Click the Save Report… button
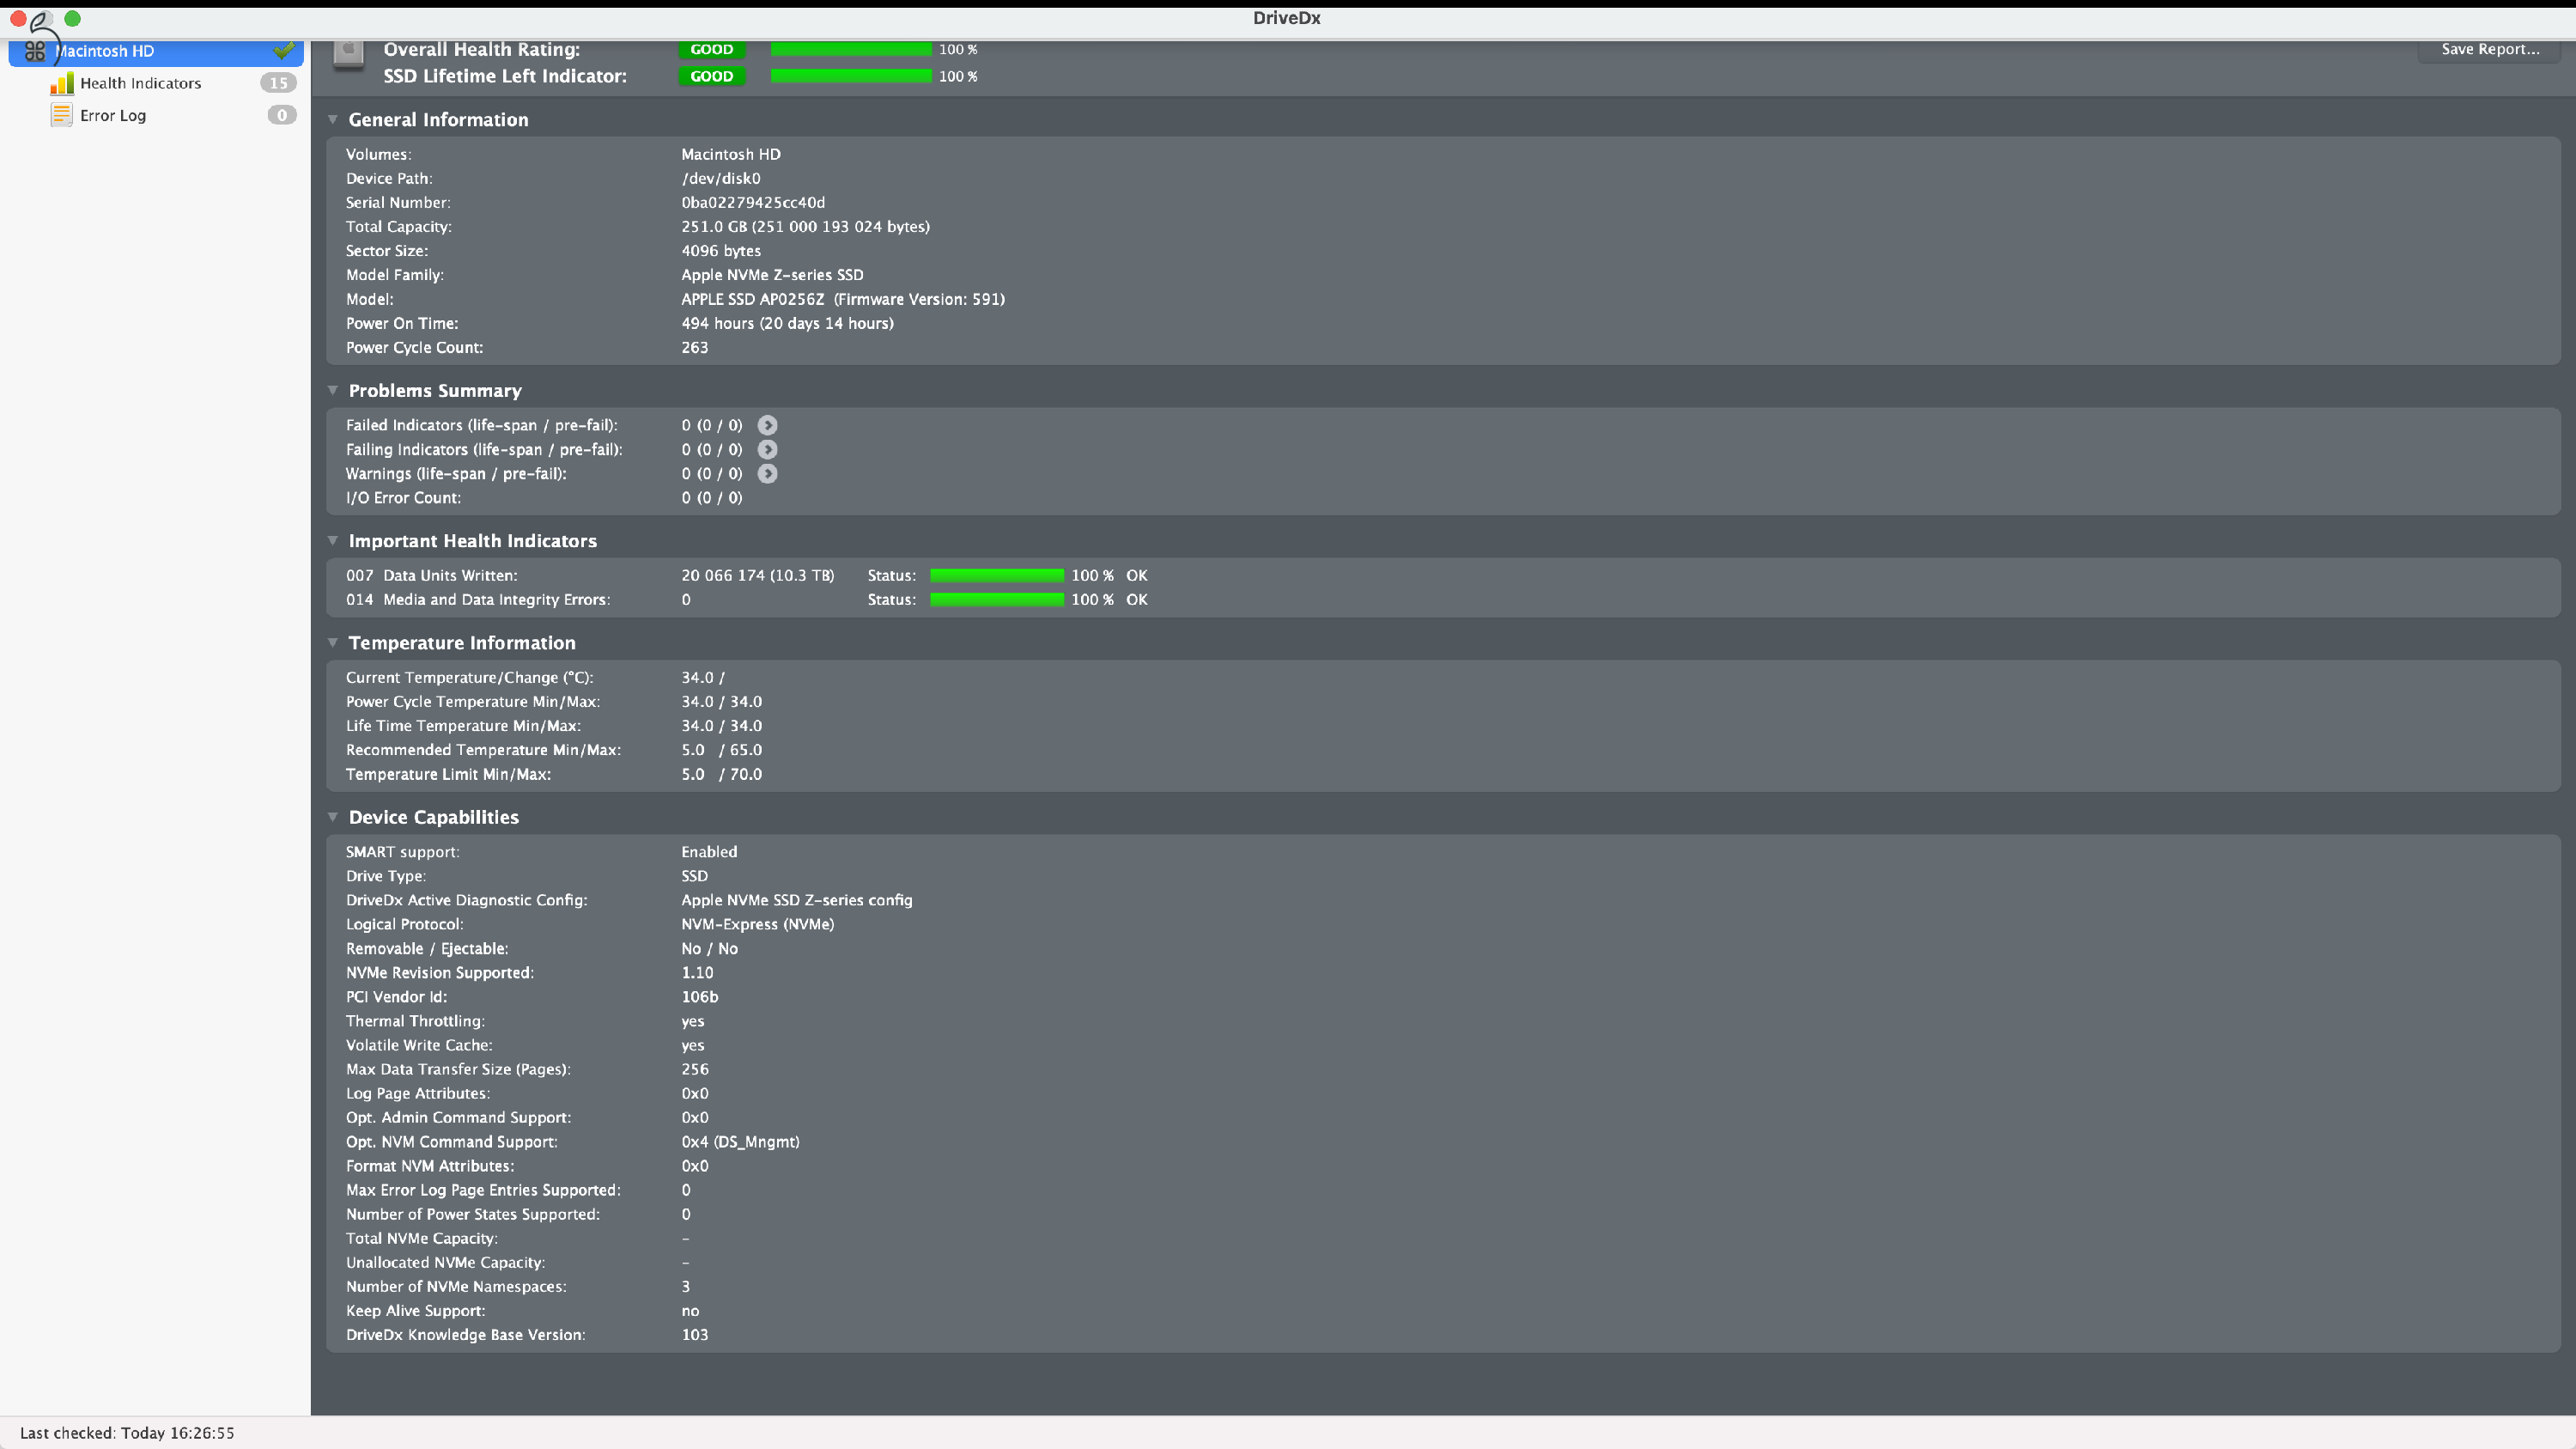Viewport: 2576px width, 1449px height. [2490, 49]
